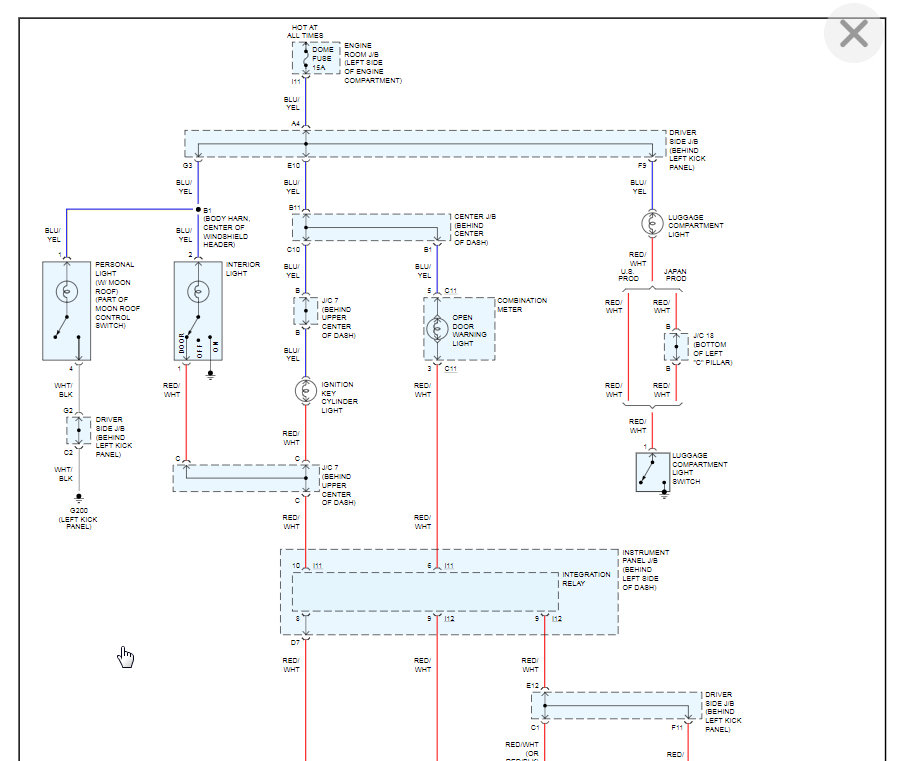This screenshot has width=903, height=761.
Task: Click the 'C10' connector label
Action: point(294,249)
